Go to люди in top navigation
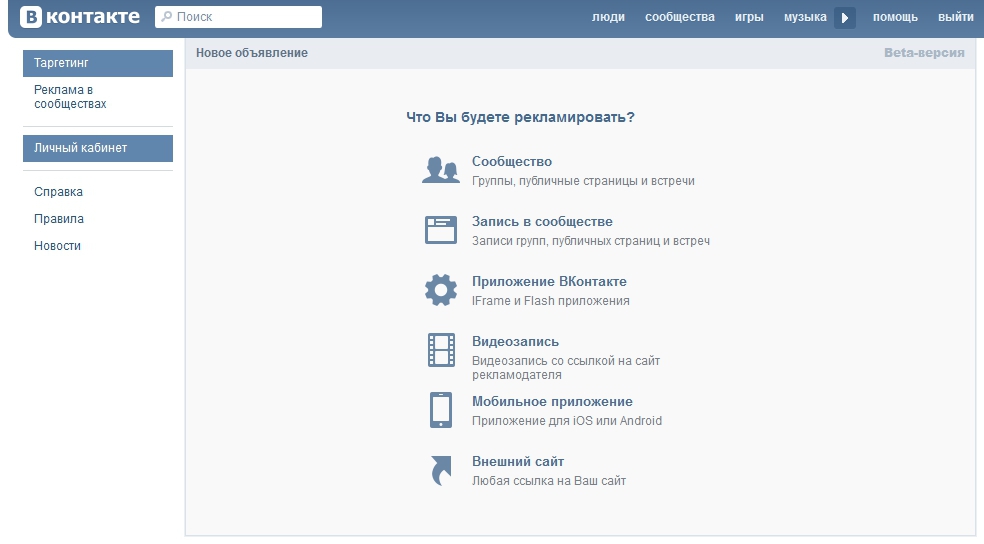Screen dimensions: 984x544 [608, 17]
